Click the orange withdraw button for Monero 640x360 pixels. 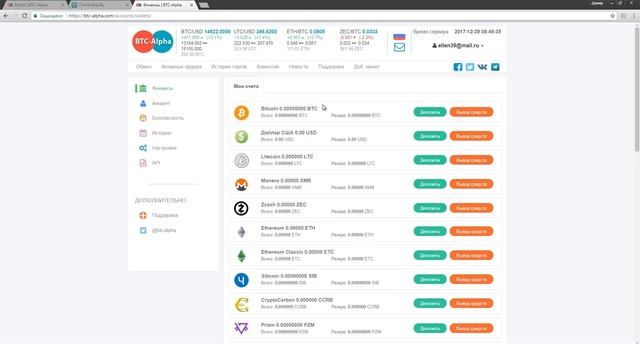click(x=471, y=184)
